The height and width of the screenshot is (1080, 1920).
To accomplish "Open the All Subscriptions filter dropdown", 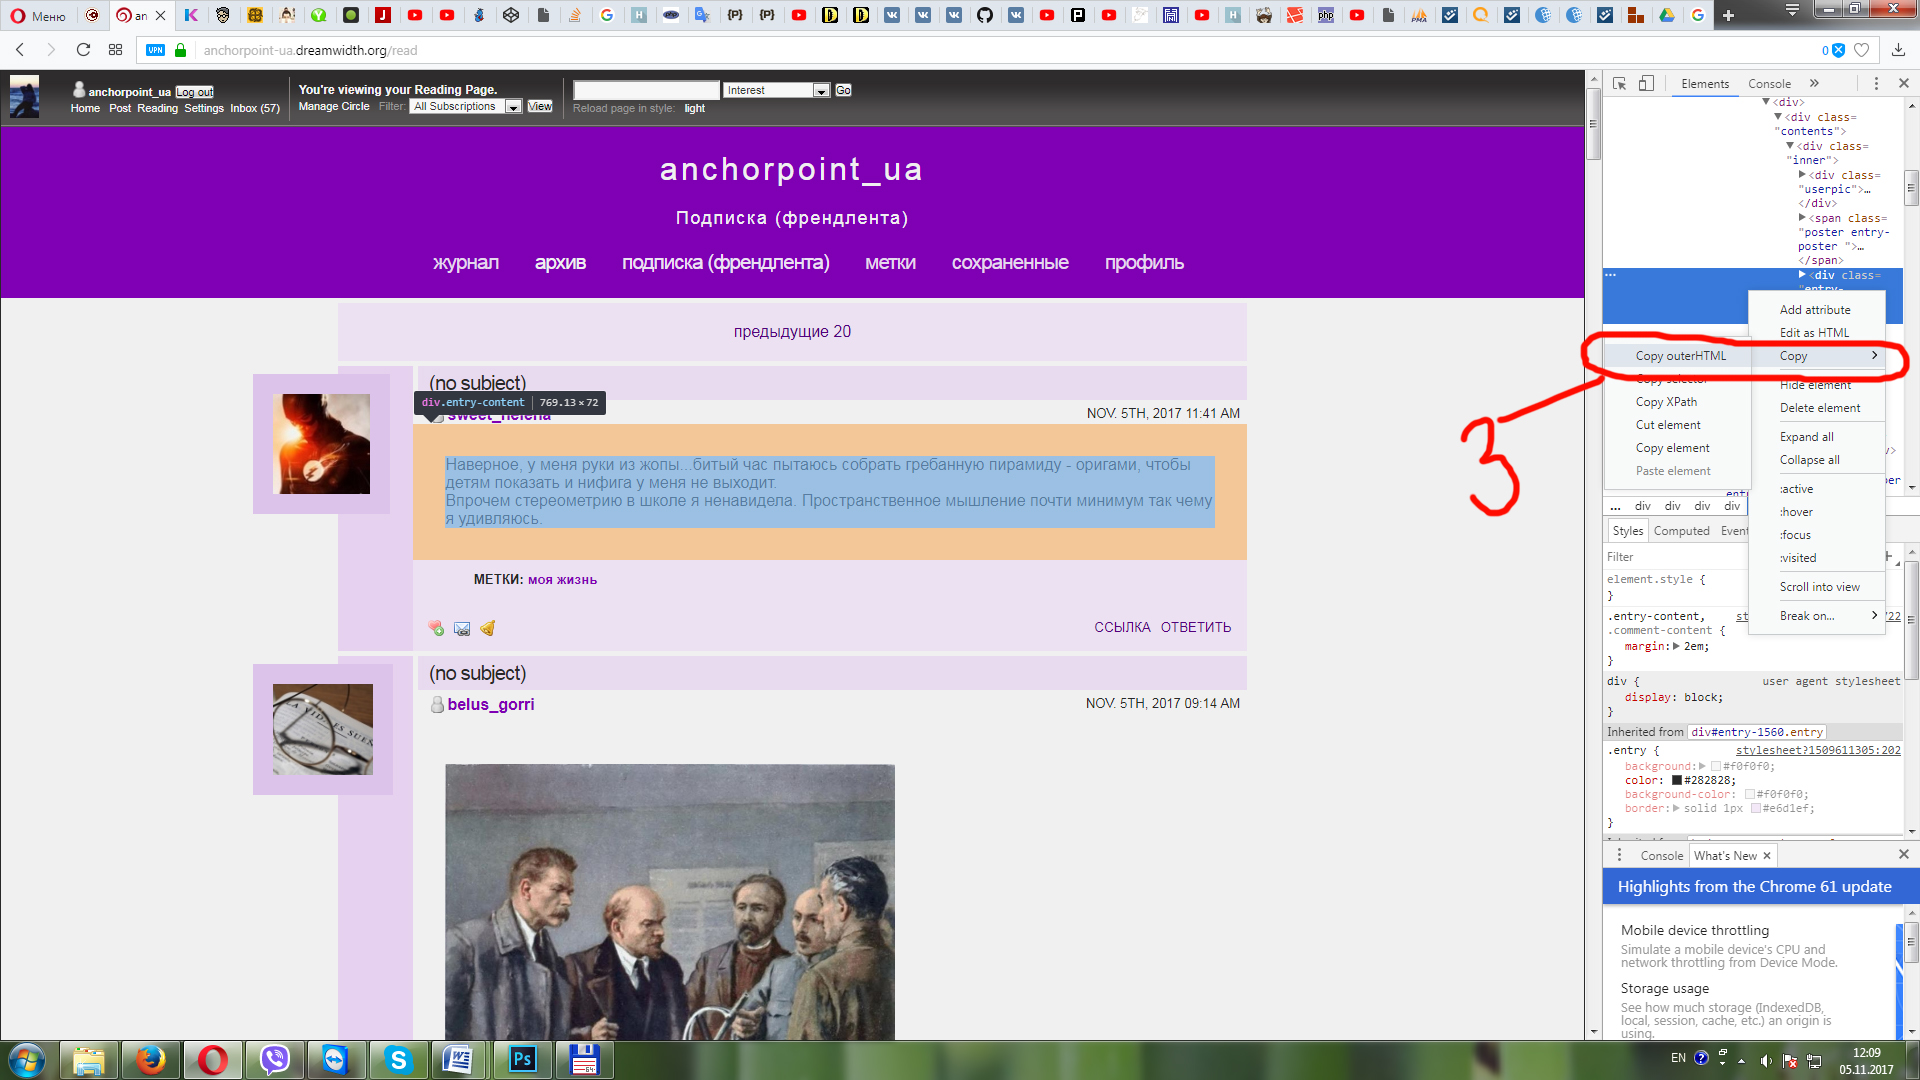I will pos(465,106).
